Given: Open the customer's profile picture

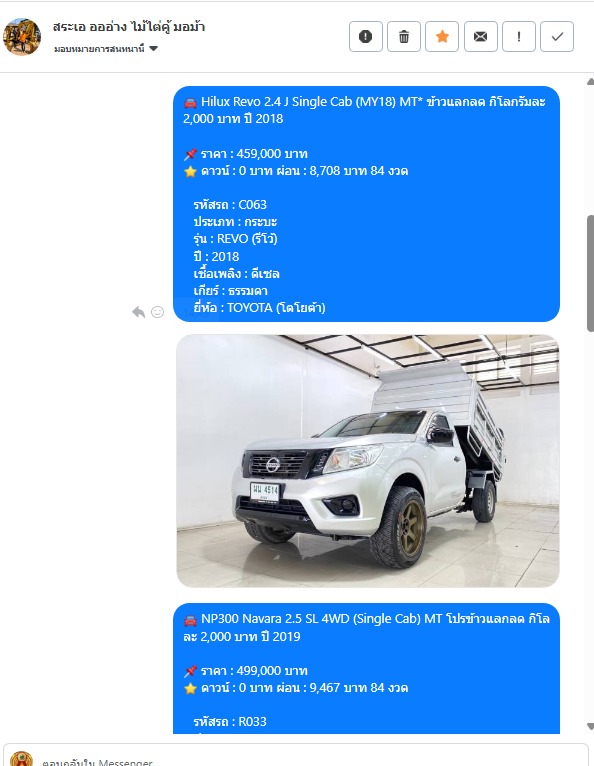Looking at the screenshot, I should click(x=22, y=37).
